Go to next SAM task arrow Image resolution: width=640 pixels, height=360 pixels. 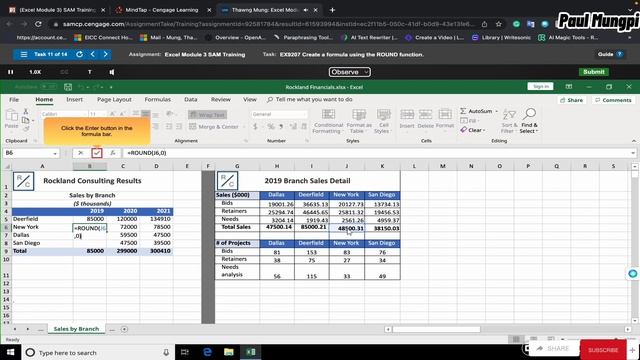(106, 54)
